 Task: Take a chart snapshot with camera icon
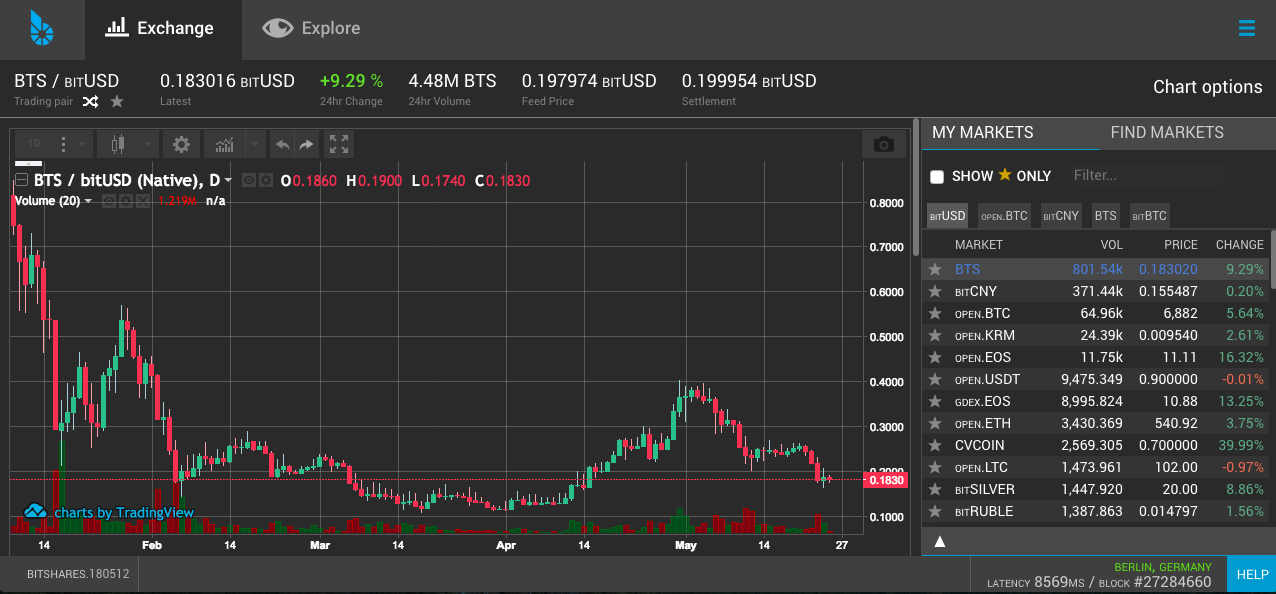point(883,145)
